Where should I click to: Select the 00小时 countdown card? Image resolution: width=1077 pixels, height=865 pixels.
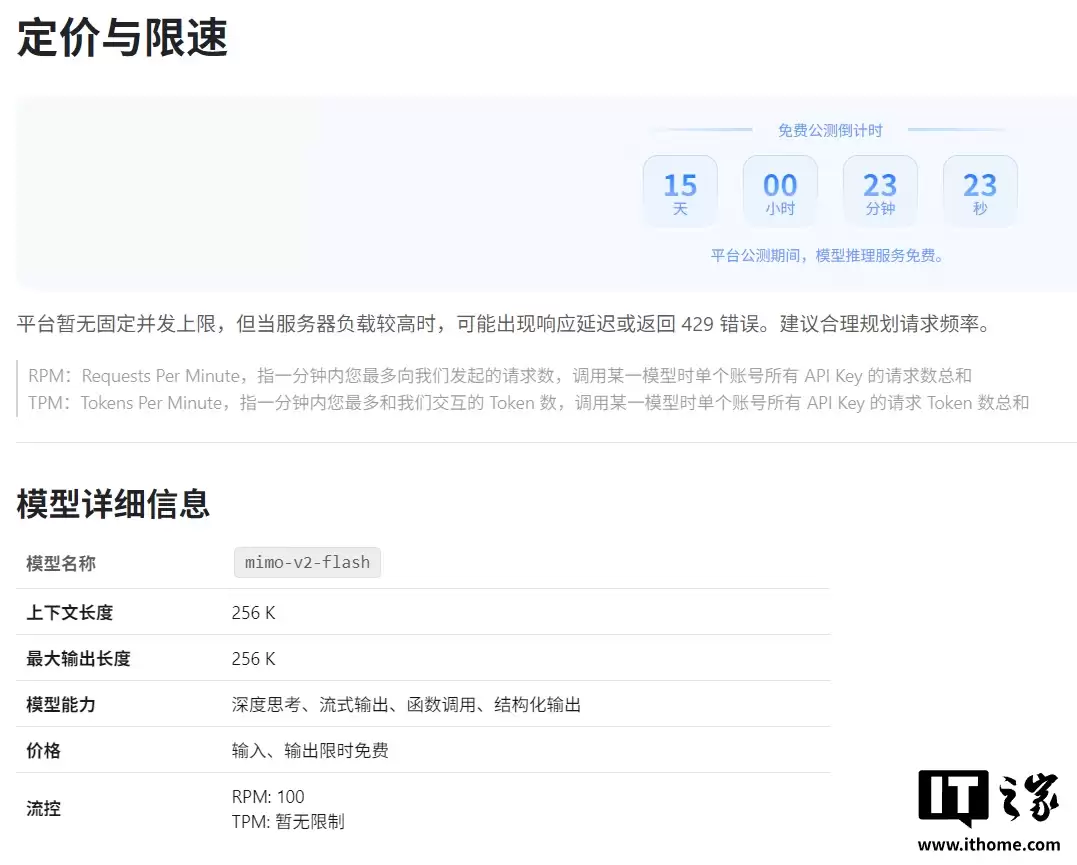point(780,190)
